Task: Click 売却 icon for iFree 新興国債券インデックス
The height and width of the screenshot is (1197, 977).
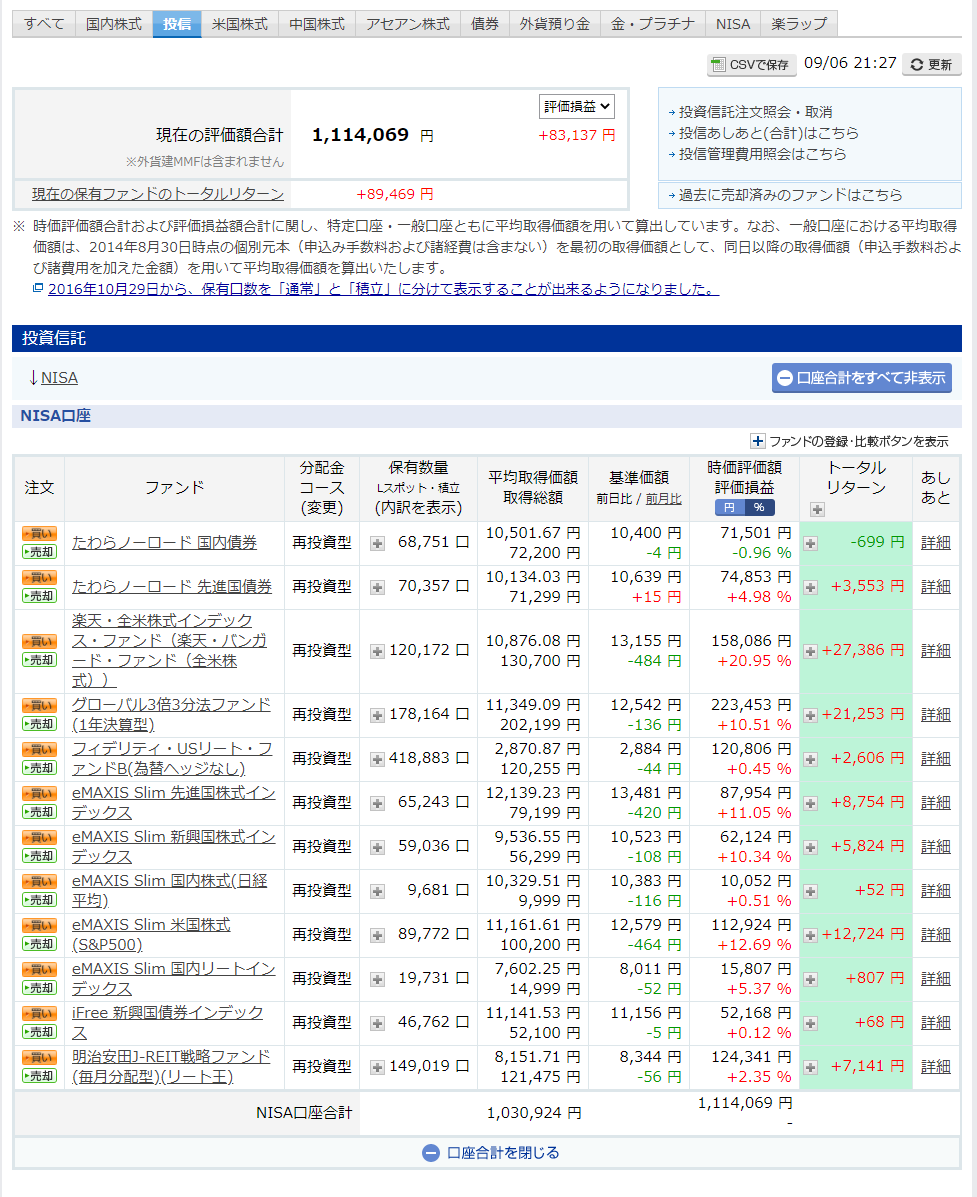Action: (39, 1032)
